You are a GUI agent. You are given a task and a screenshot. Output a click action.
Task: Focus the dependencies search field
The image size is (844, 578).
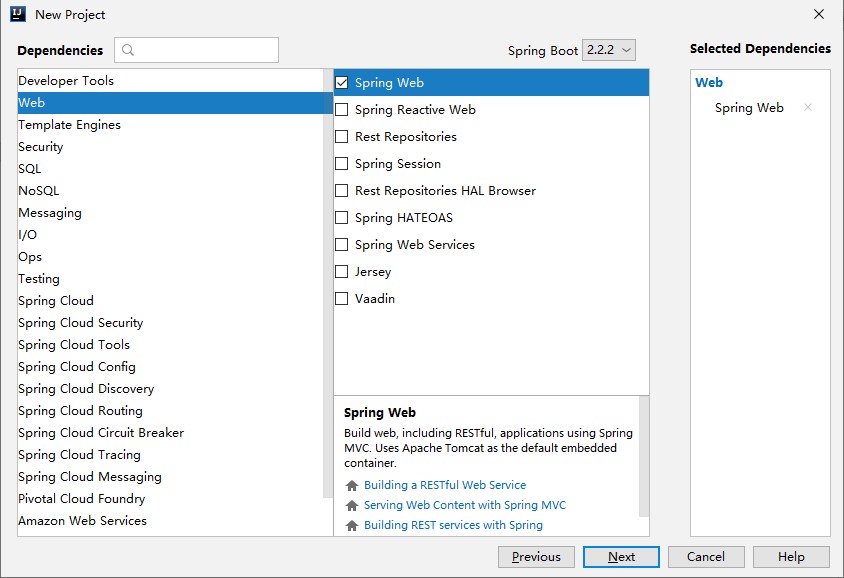196,50
